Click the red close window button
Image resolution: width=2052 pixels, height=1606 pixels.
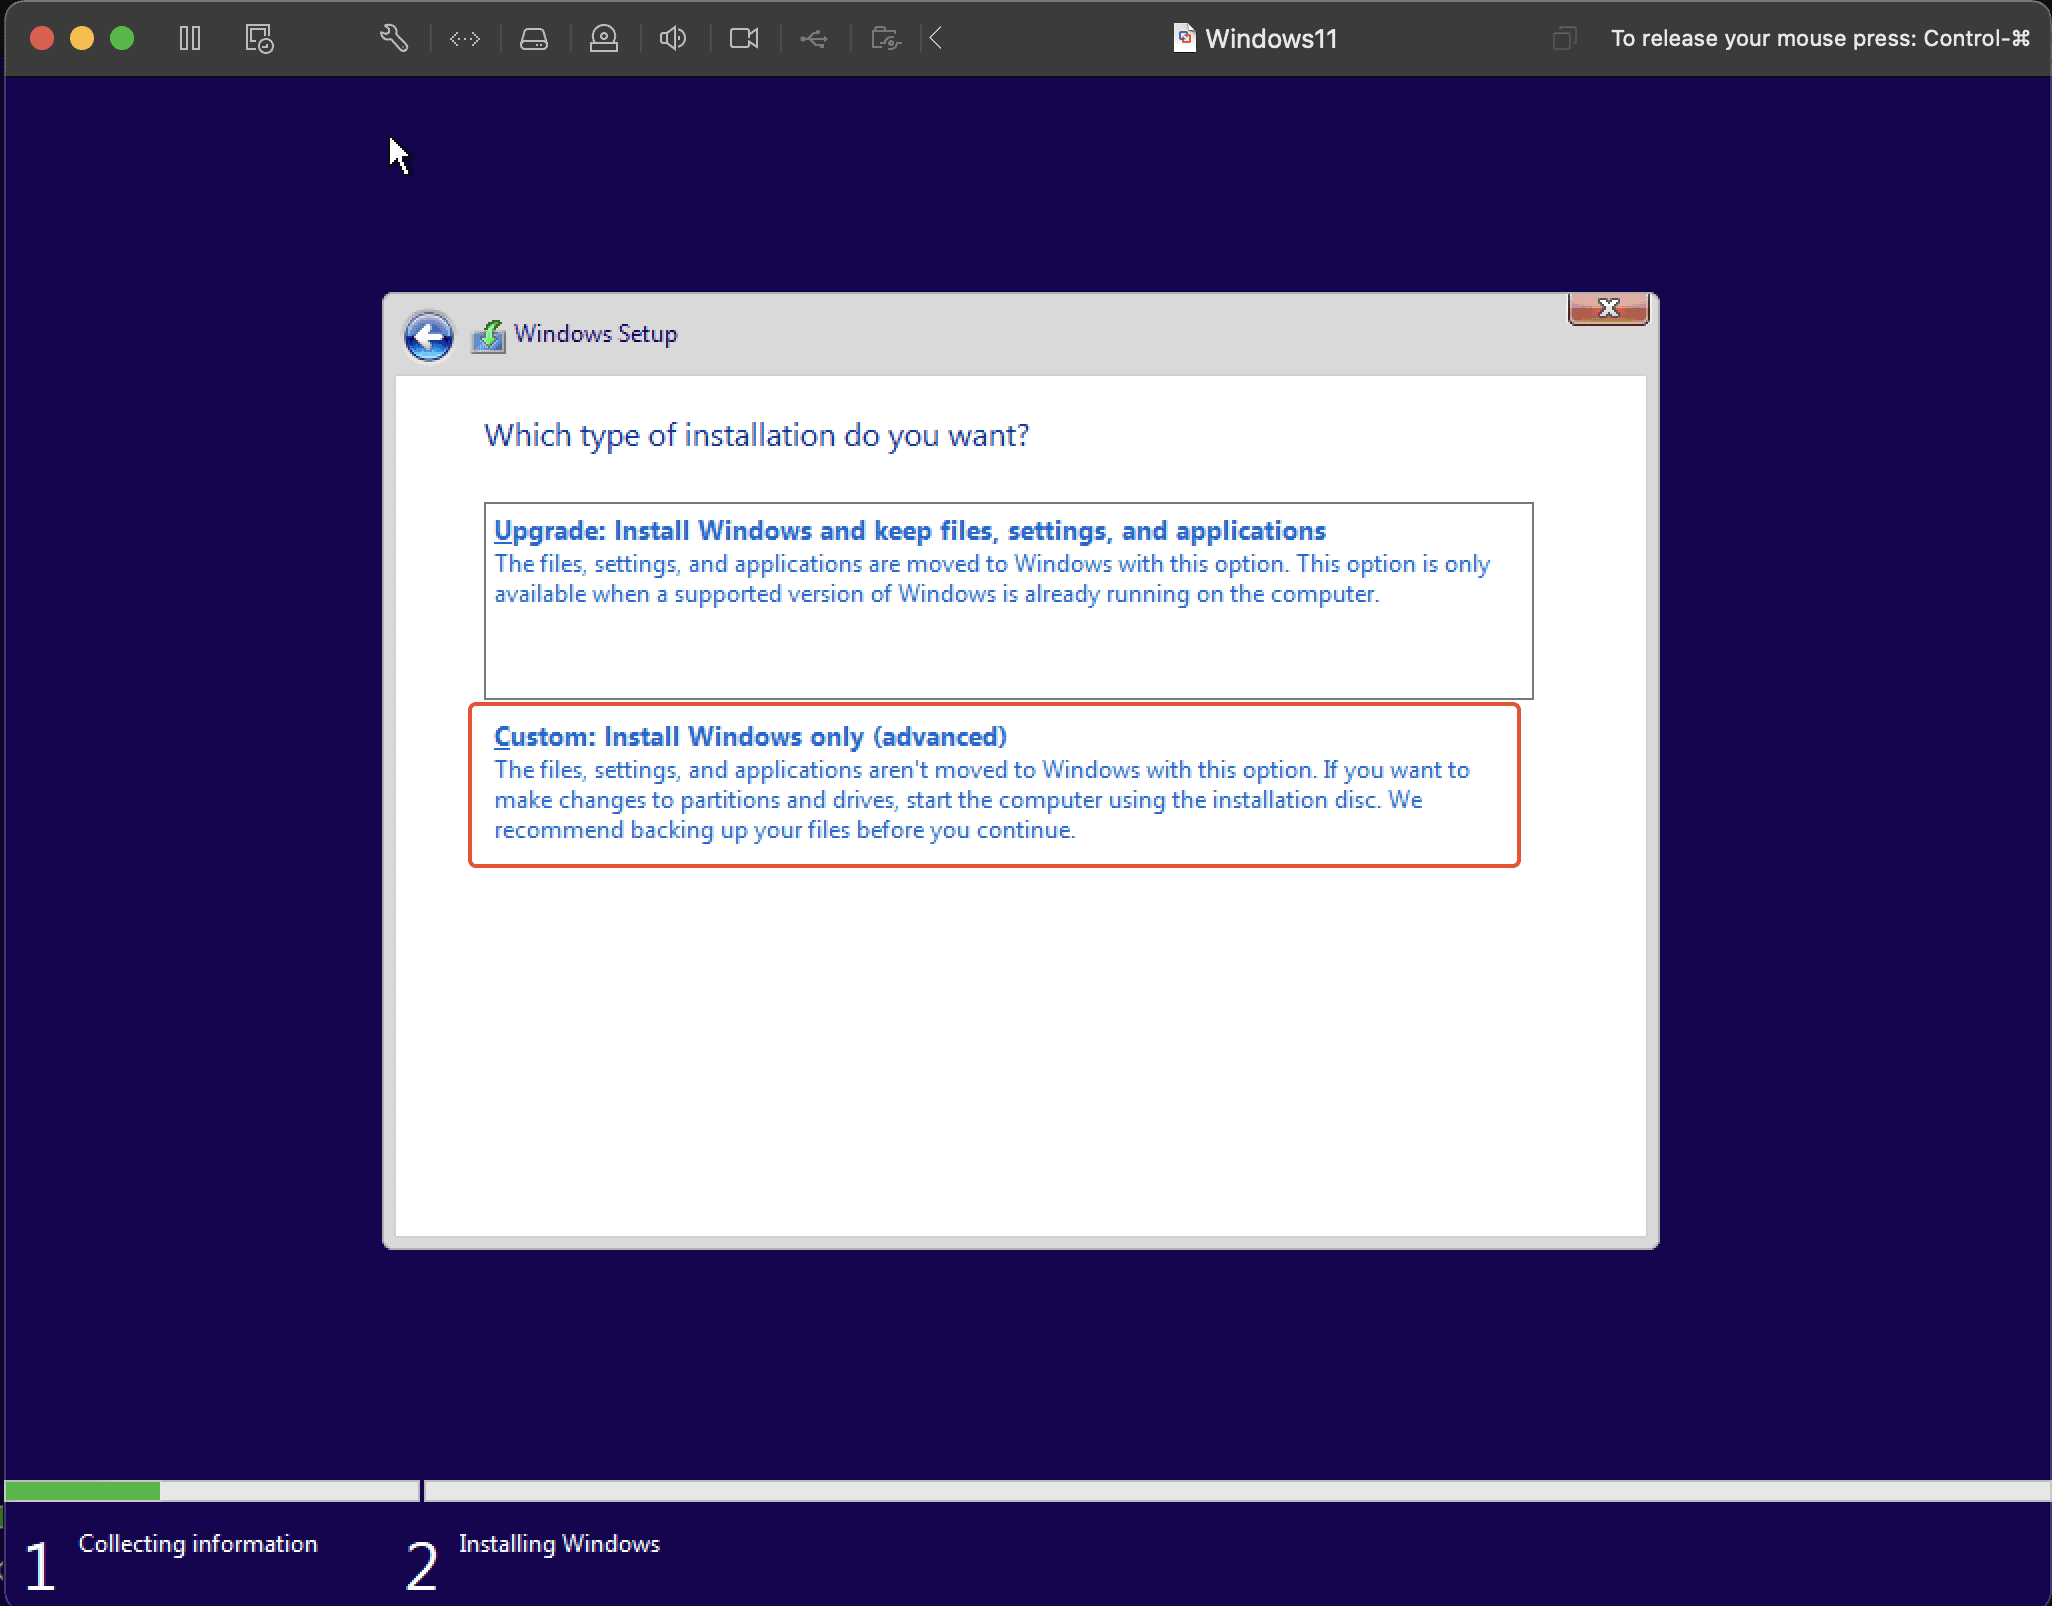pyautogui.click(x=42, y=38)
